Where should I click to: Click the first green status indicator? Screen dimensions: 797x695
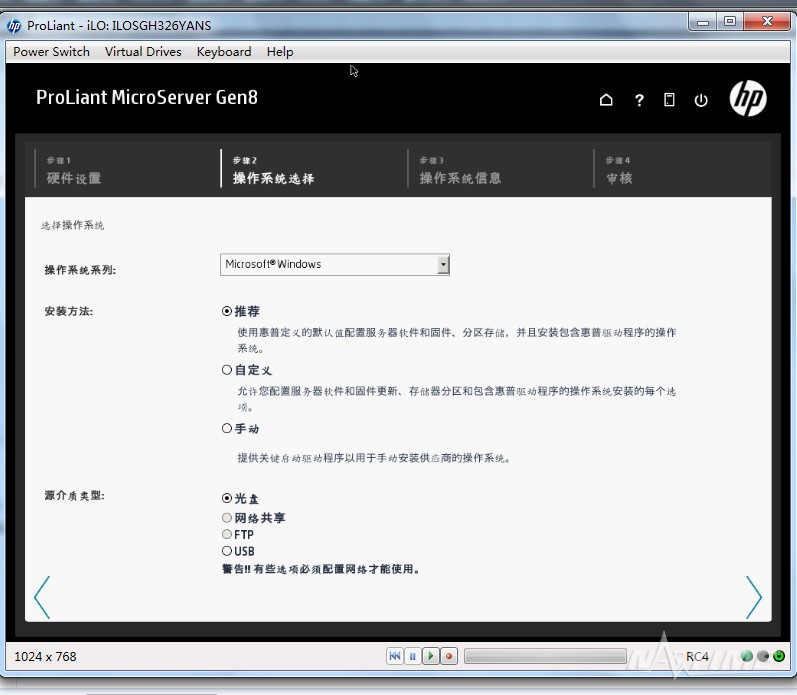coord(747,656)
